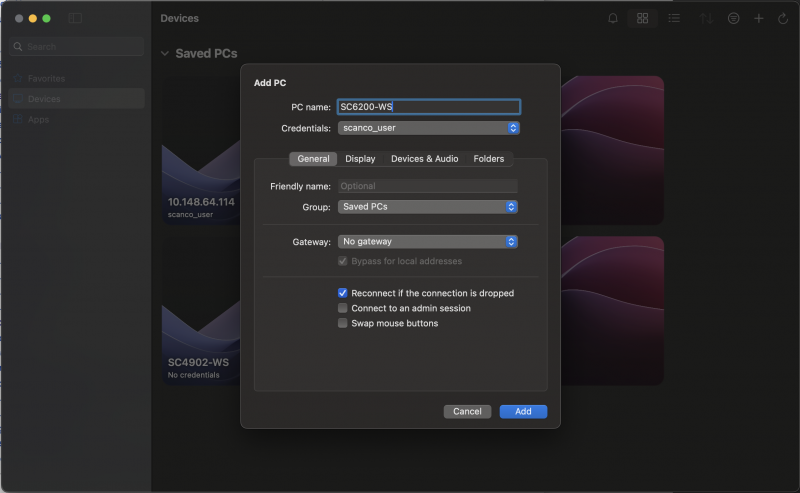Select the General tab
Image resolution: width=800 pixels, height=493 pixels.
pos(313,159)
